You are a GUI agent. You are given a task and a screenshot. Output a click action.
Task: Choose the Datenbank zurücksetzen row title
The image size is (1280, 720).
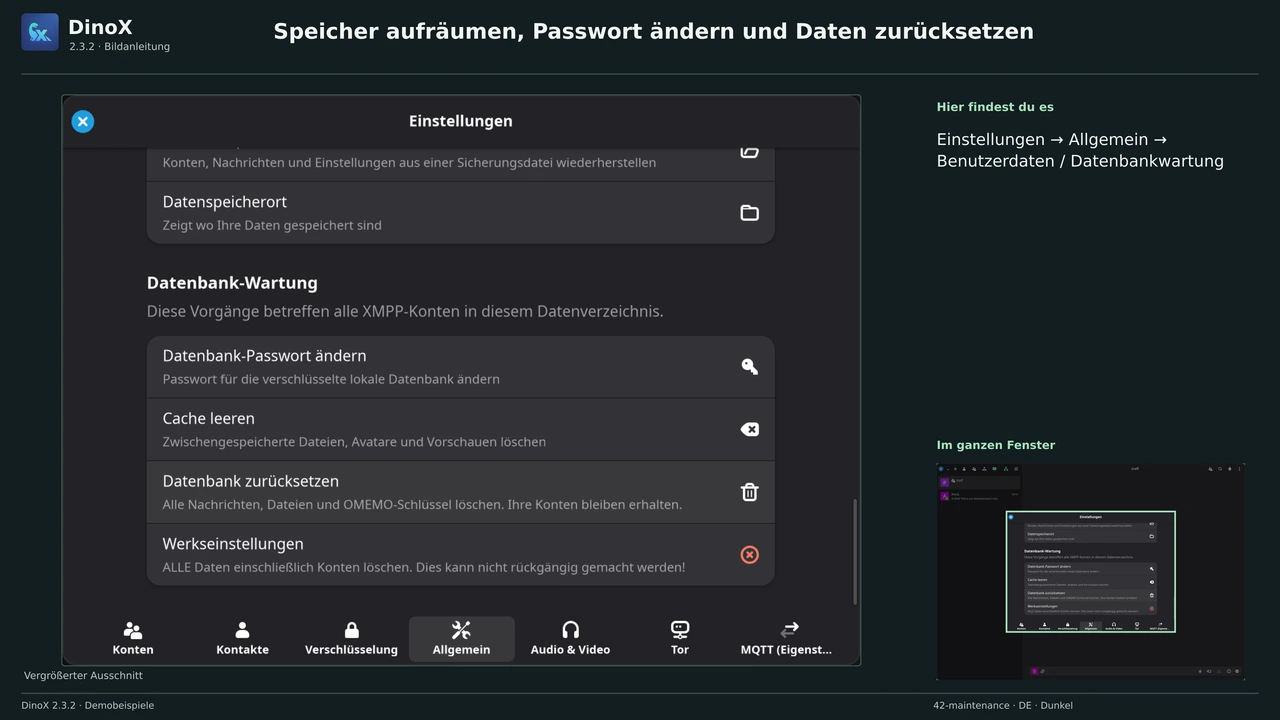[251, 481]
